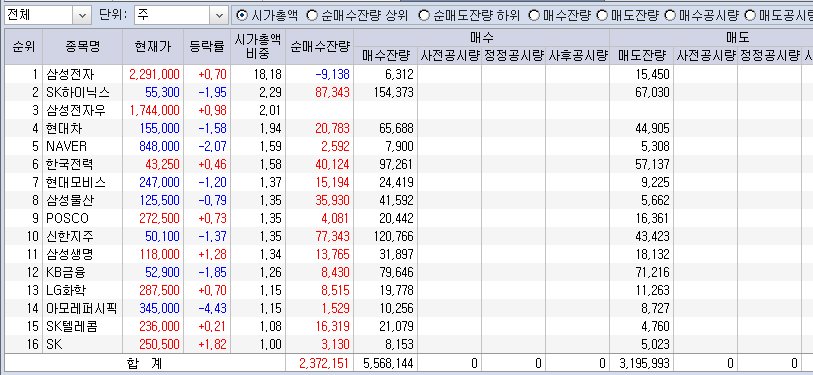Click the 순위 rank column header
Image resolution: width=813 pixels, height=375 pixels.
23,47
